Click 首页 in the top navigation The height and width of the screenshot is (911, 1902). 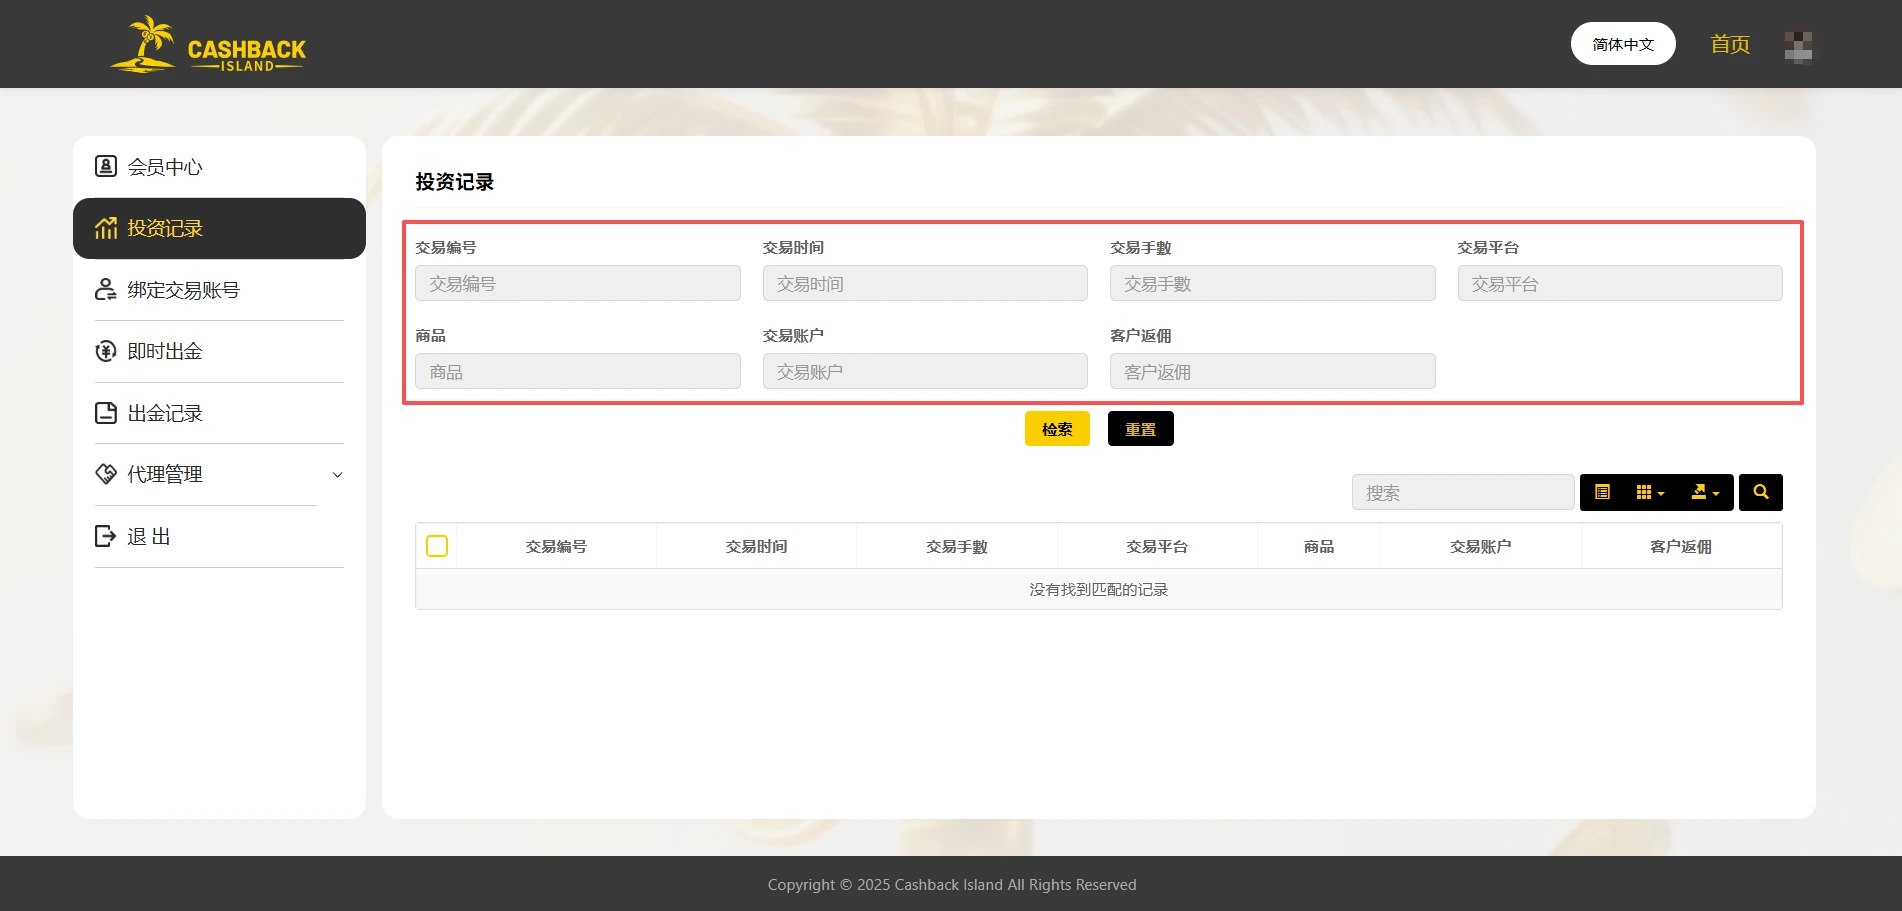(1729, 44)
